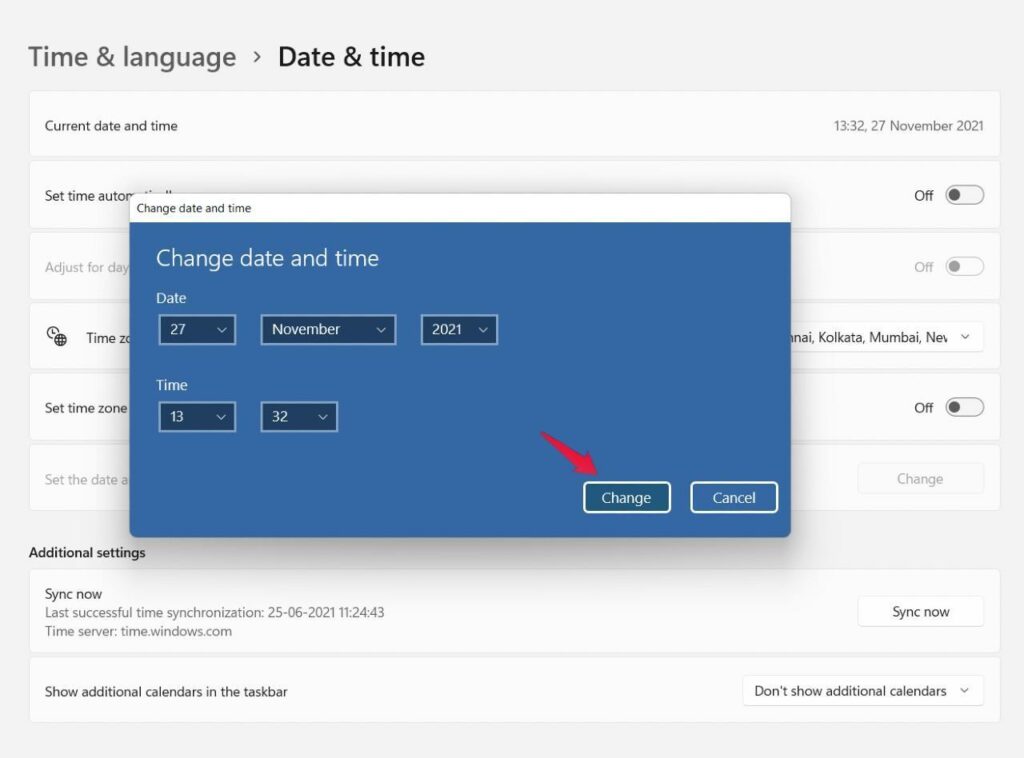
Task: Open the additional calendars dropdown
Action: click(x=862, y=690)
